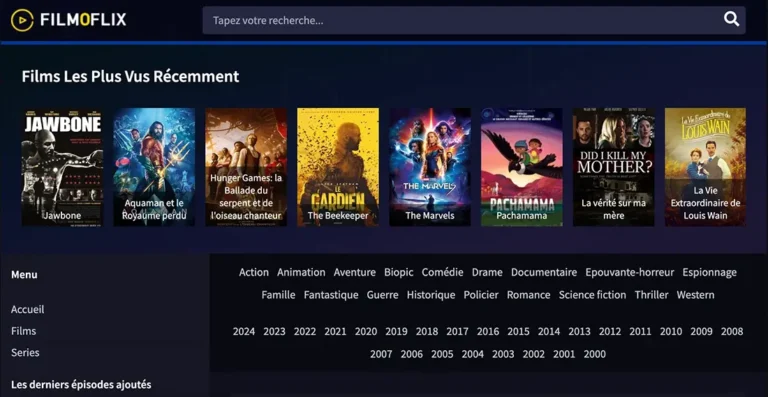Filter films by year 2017
Image resolution: width=768 pixels, height=397 pixels.
pyautogui.click(x=457, y=331)
